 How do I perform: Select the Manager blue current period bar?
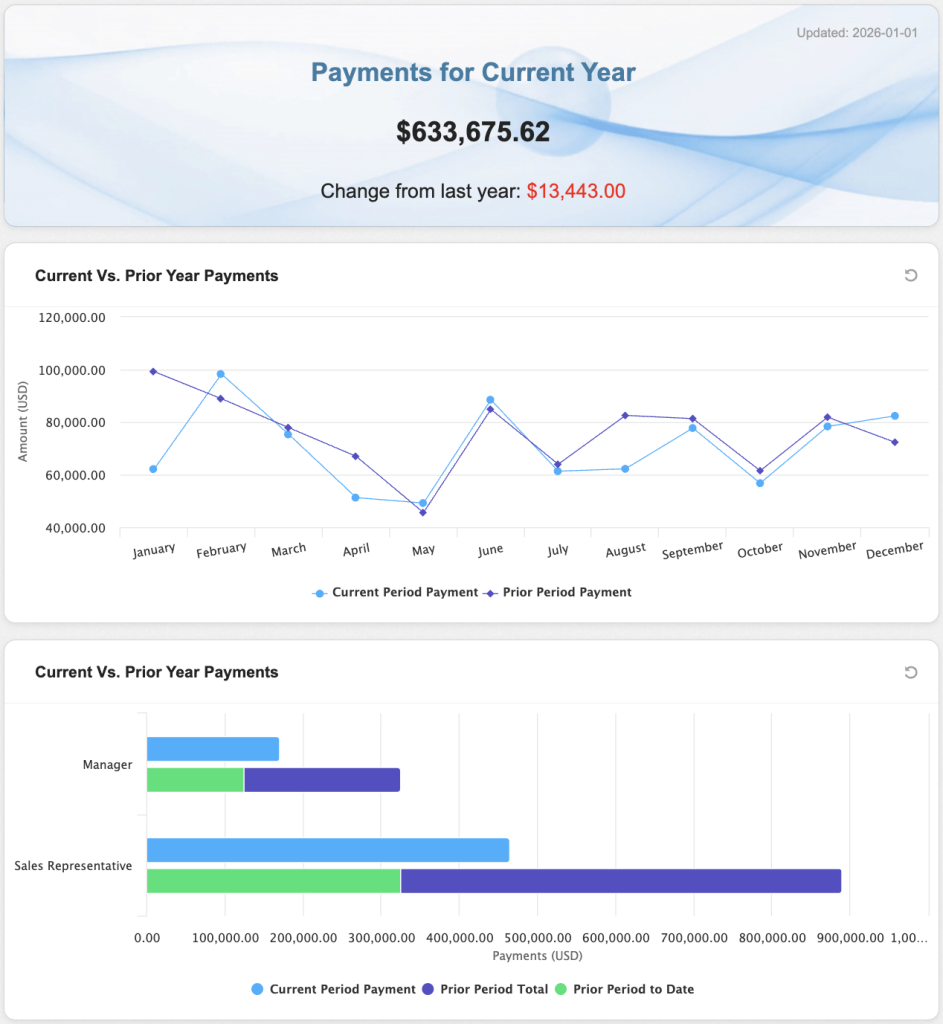(x=212, y=749)
